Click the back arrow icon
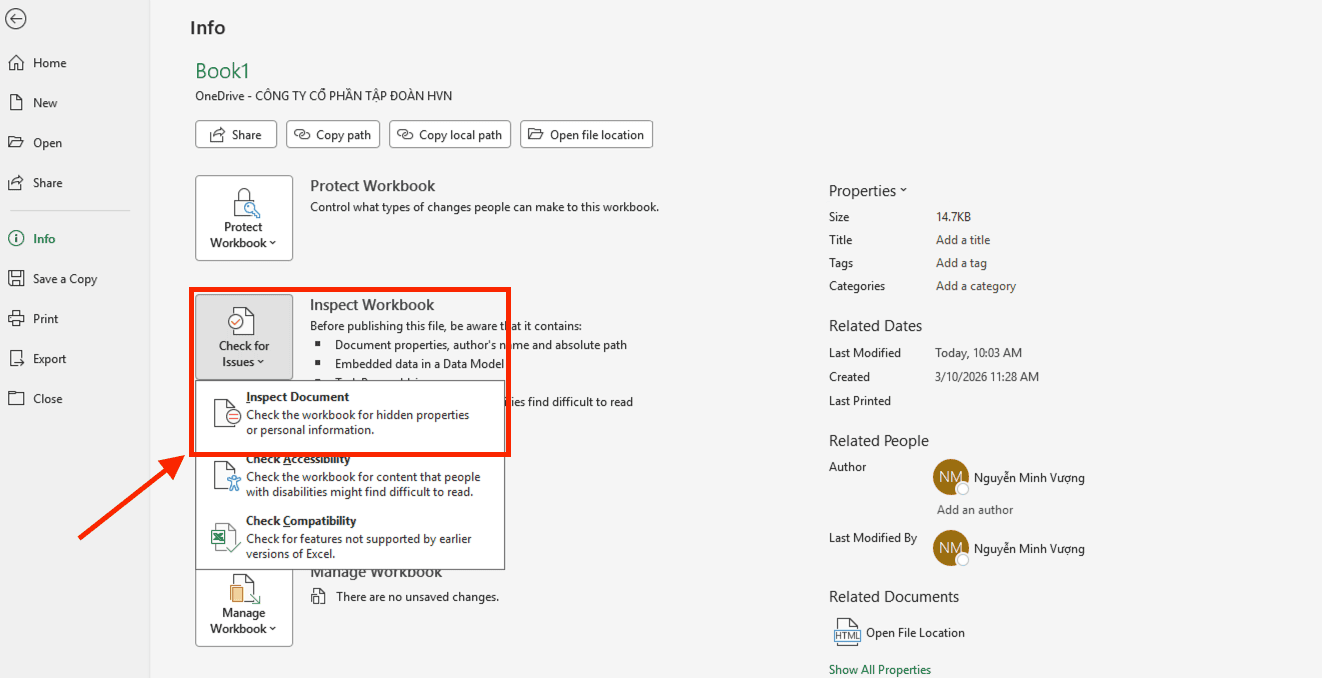This screenshot has height=678, width=1322. tap(16, 19)
